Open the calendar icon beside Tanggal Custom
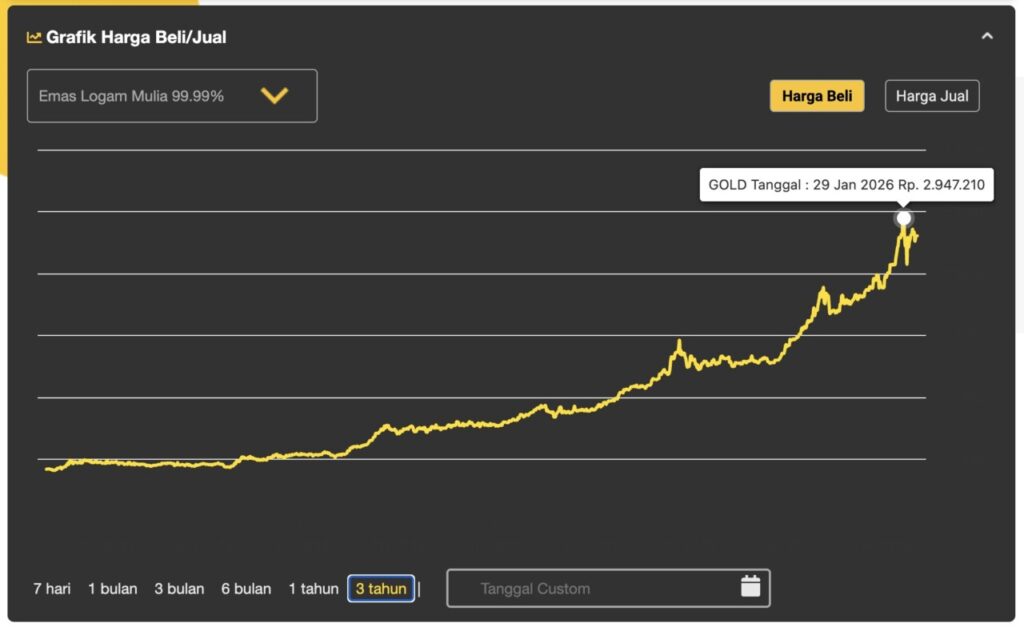1024x631 pixels. click(751, 588)
